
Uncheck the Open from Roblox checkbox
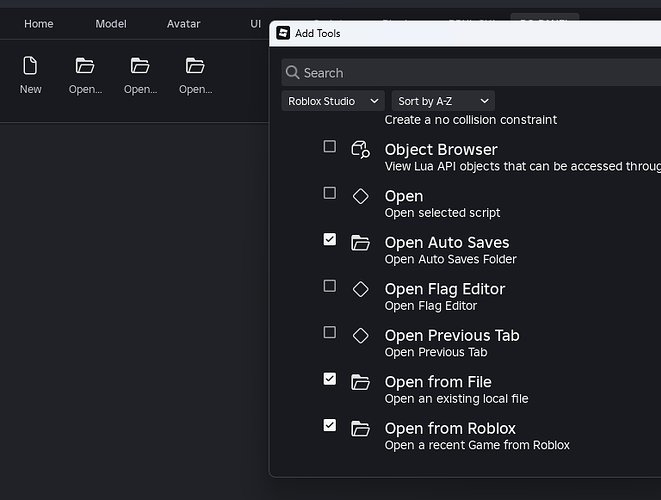(329, 425)
